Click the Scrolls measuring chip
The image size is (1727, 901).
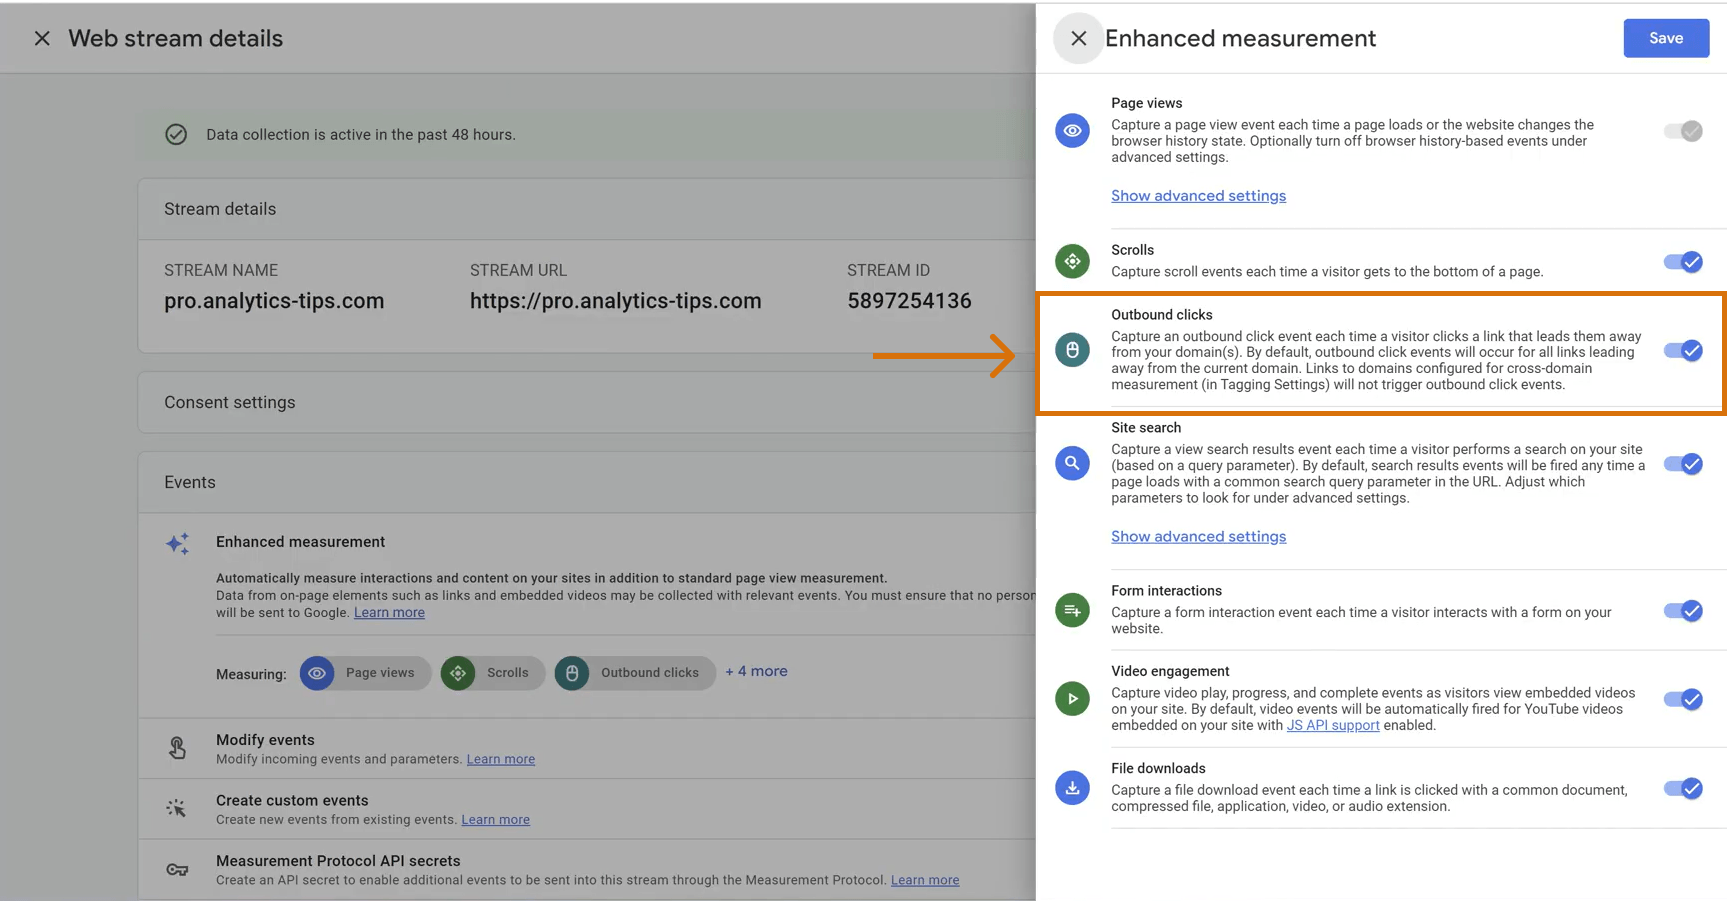pos(492,673)
